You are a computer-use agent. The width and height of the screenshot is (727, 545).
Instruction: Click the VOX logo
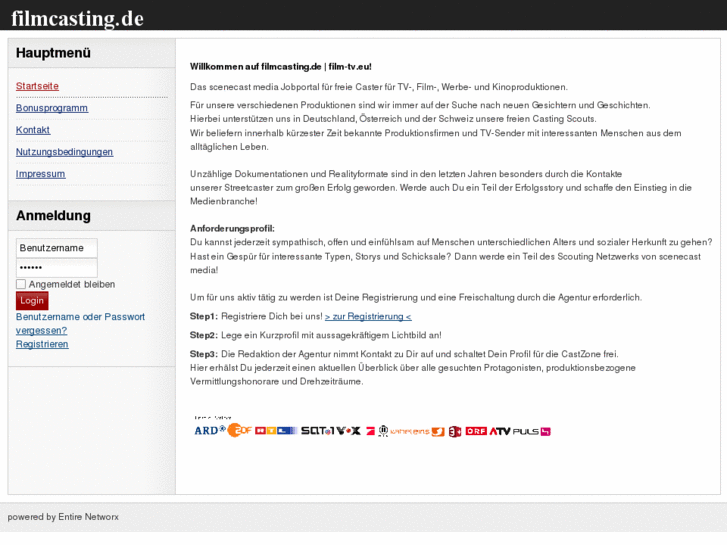[x=348, y=431]
